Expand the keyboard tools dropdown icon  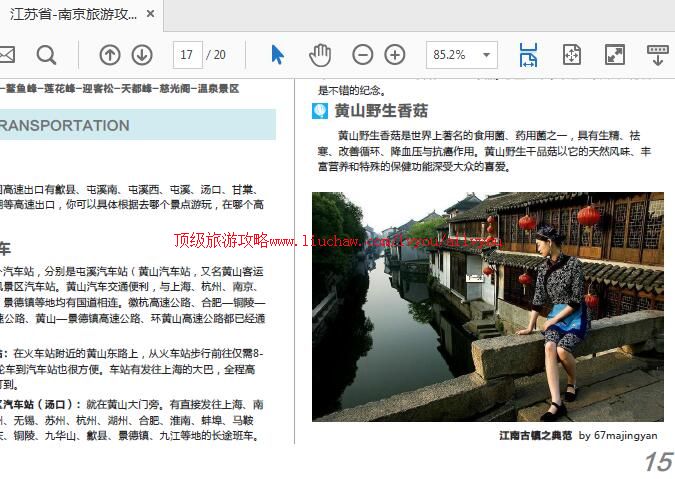coord(657,55)
